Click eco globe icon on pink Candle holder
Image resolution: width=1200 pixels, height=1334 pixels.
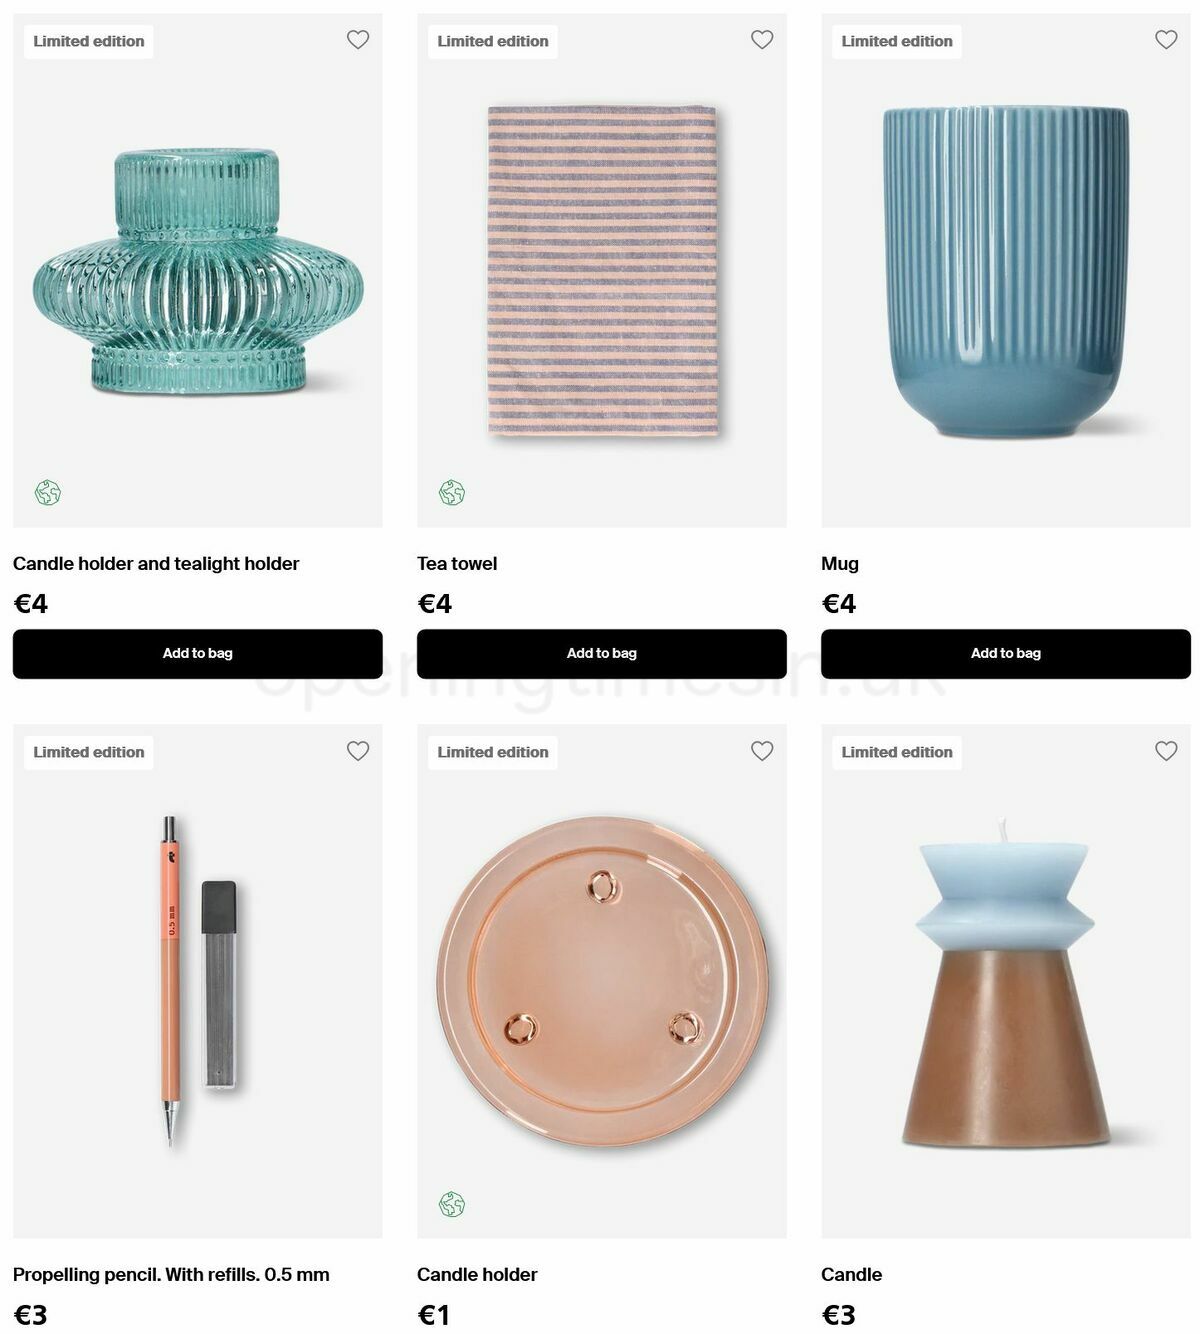[x=452, y=1204]
